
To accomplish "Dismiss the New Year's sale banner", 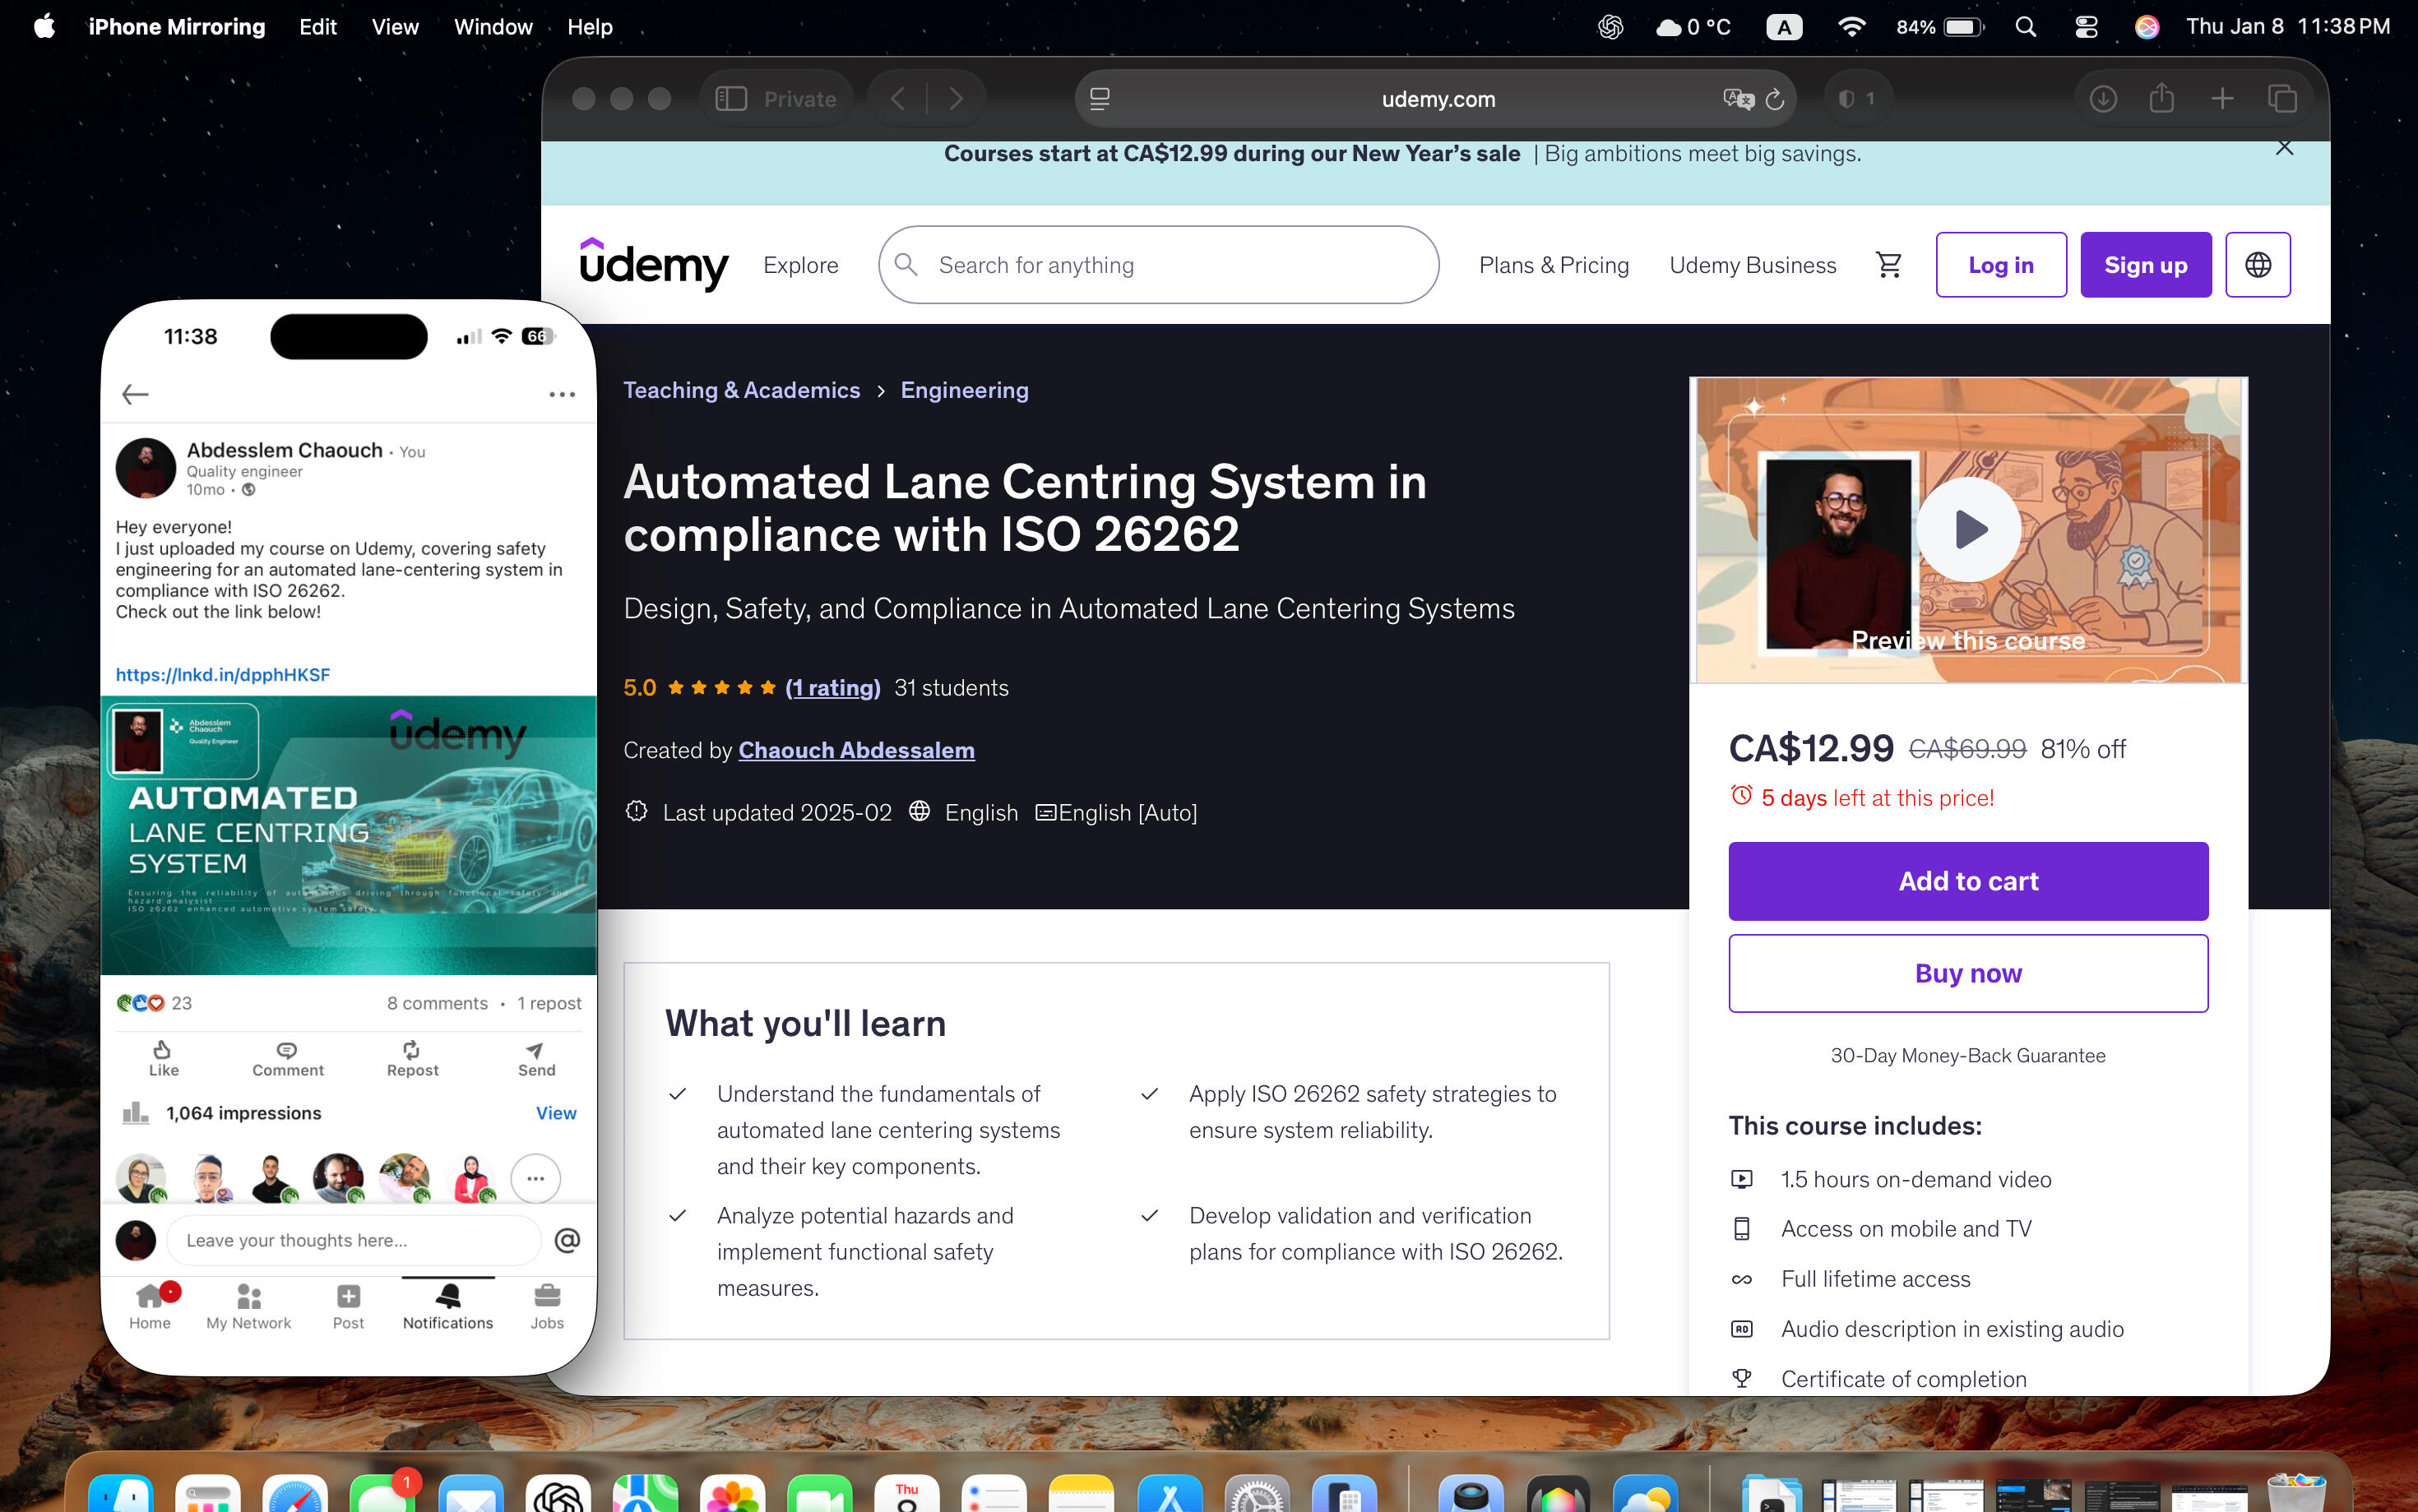I will (2284, 148).
